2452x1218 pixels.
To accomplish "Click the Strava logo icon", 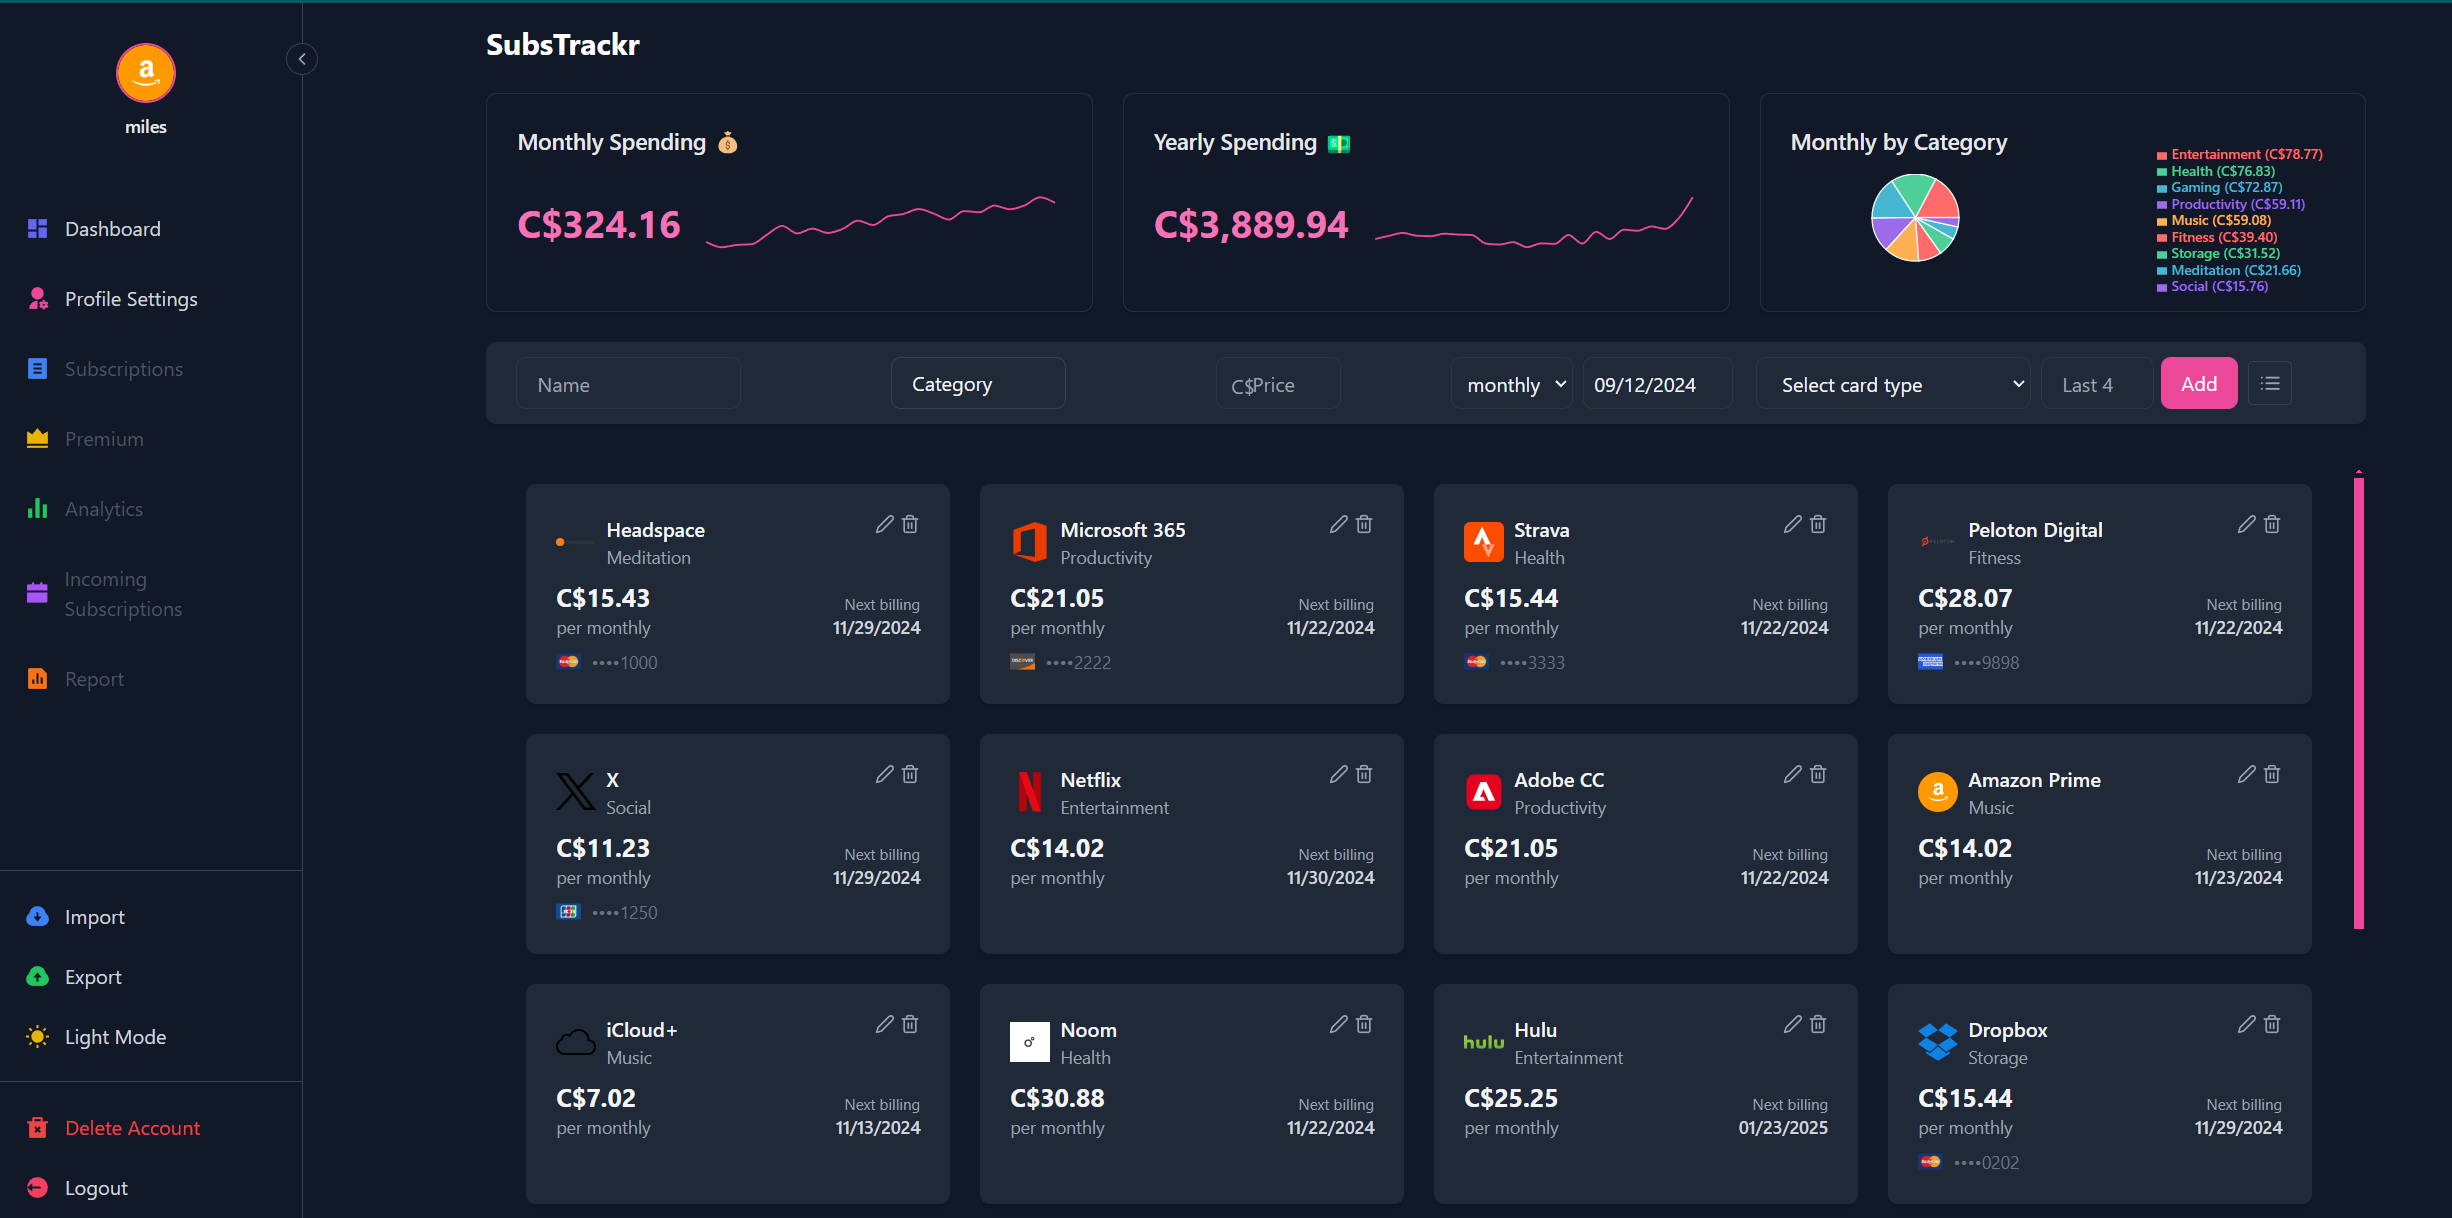I will click(1484, 542).
